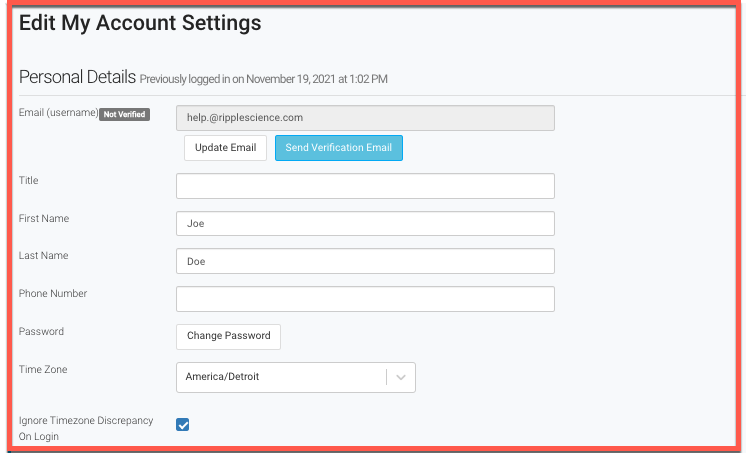Screen dimensions: 746x453
Task: Click the disabled email username field
Action: (x=365, y=118)
